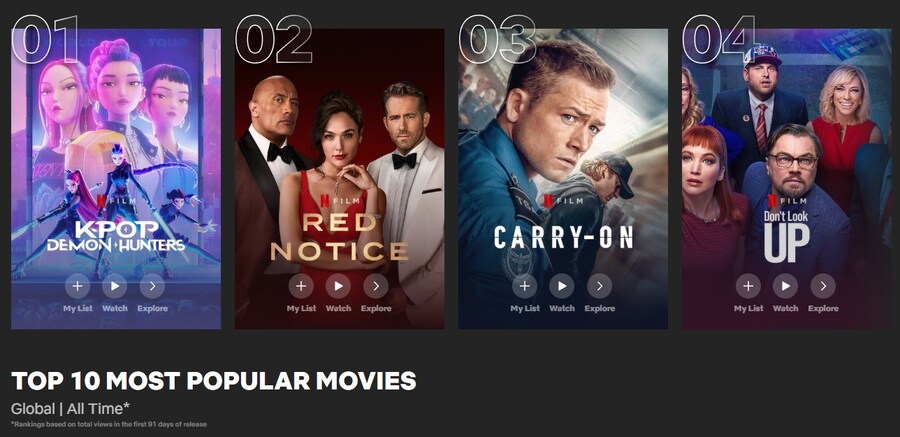Screen dimensions: 900x437
Task: Select the Don't Look Up poster
Action: (786, 179)
